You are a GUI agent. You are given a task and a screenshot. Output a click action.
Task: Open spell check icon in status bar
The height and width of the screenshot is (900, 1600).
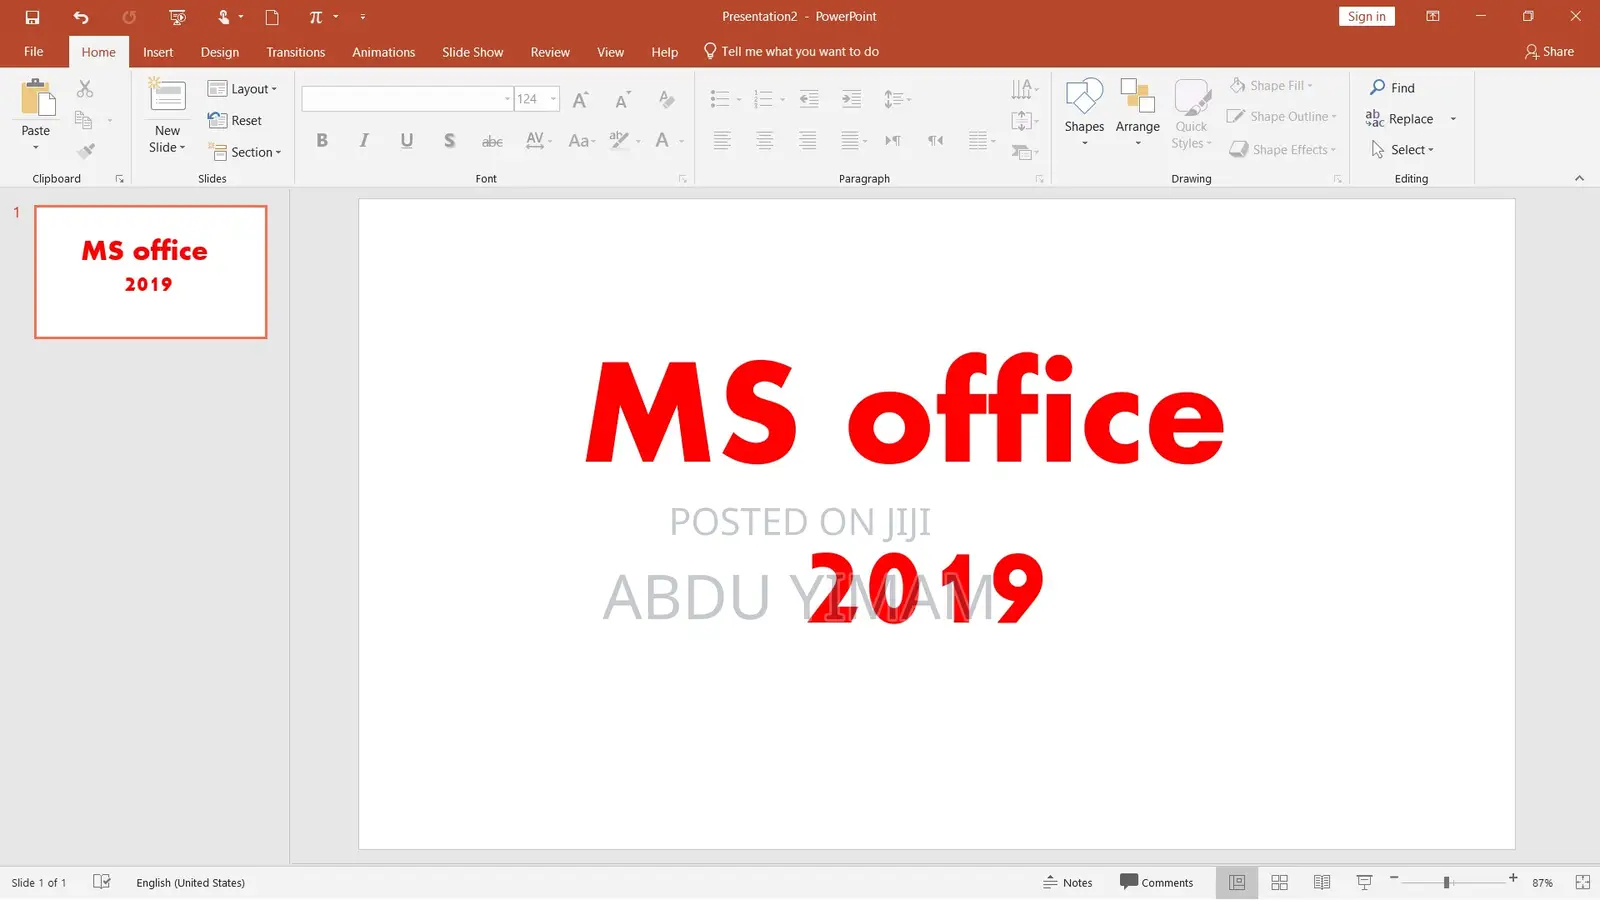[102, 882]
